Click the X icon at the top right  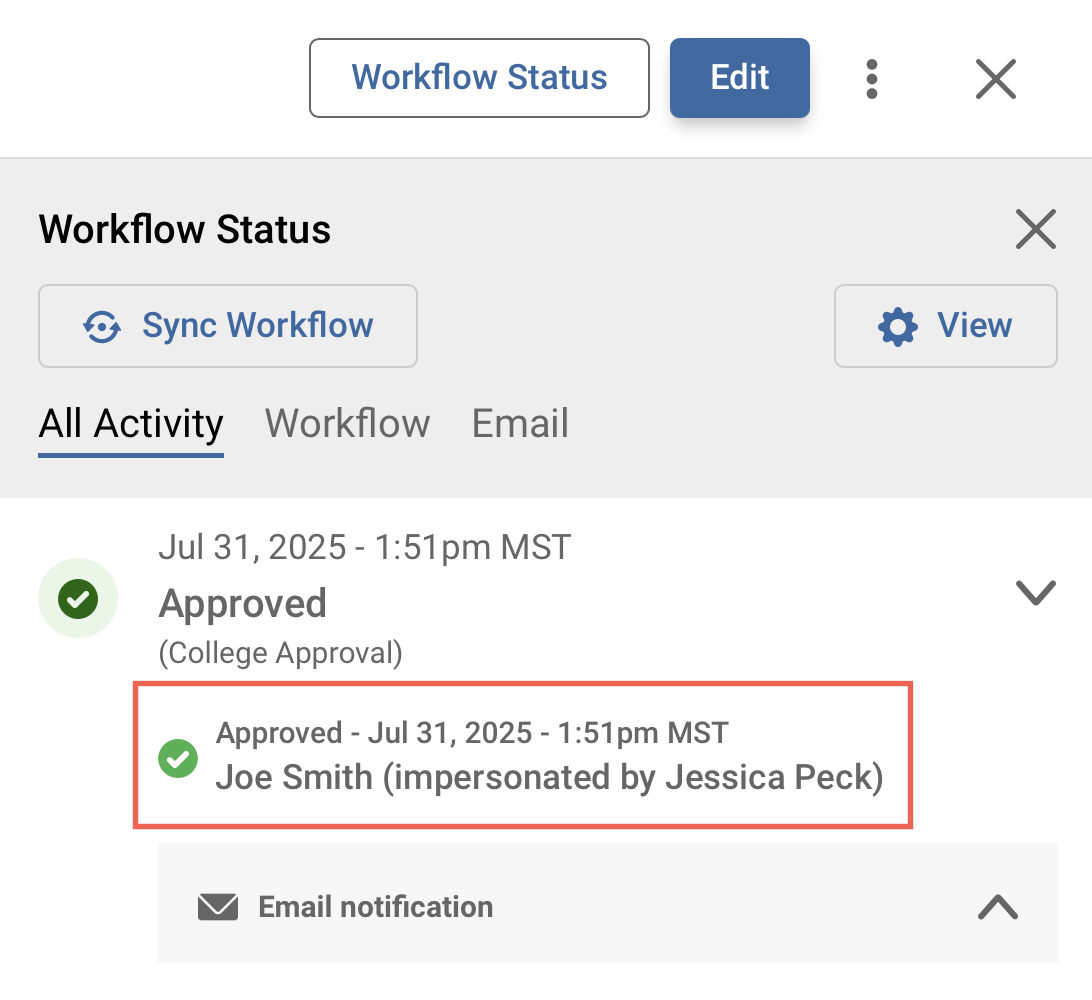[x=995, y=78]
